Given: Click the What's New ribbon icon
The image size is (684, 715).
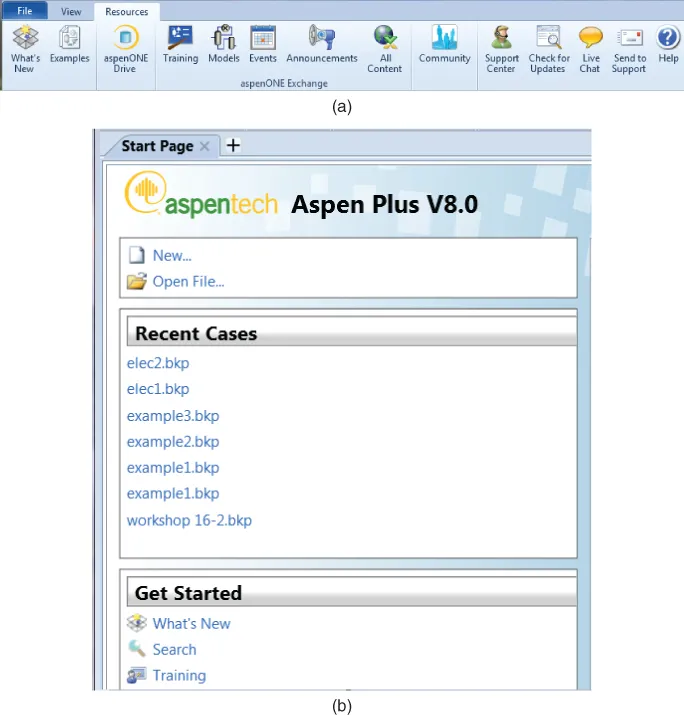Looking at the screenshot, I should (25, 40).
